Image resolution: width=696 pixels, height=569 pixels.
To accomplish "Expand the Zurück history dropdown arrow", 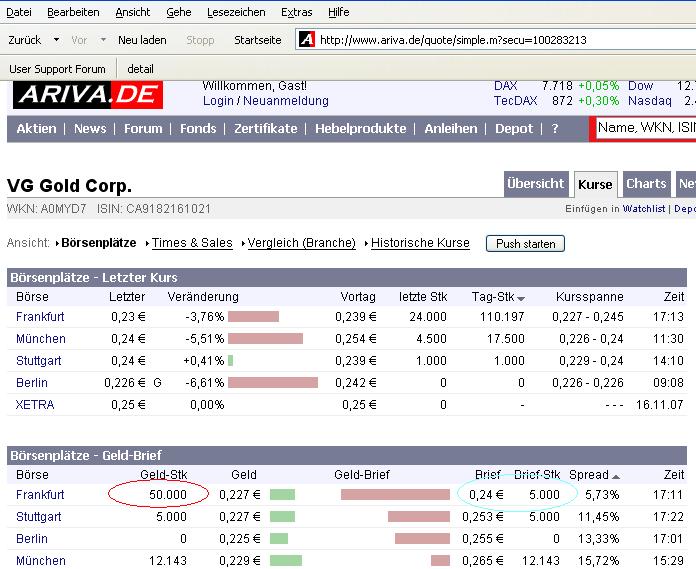I will pyautogui.click(x=56, y=40).
